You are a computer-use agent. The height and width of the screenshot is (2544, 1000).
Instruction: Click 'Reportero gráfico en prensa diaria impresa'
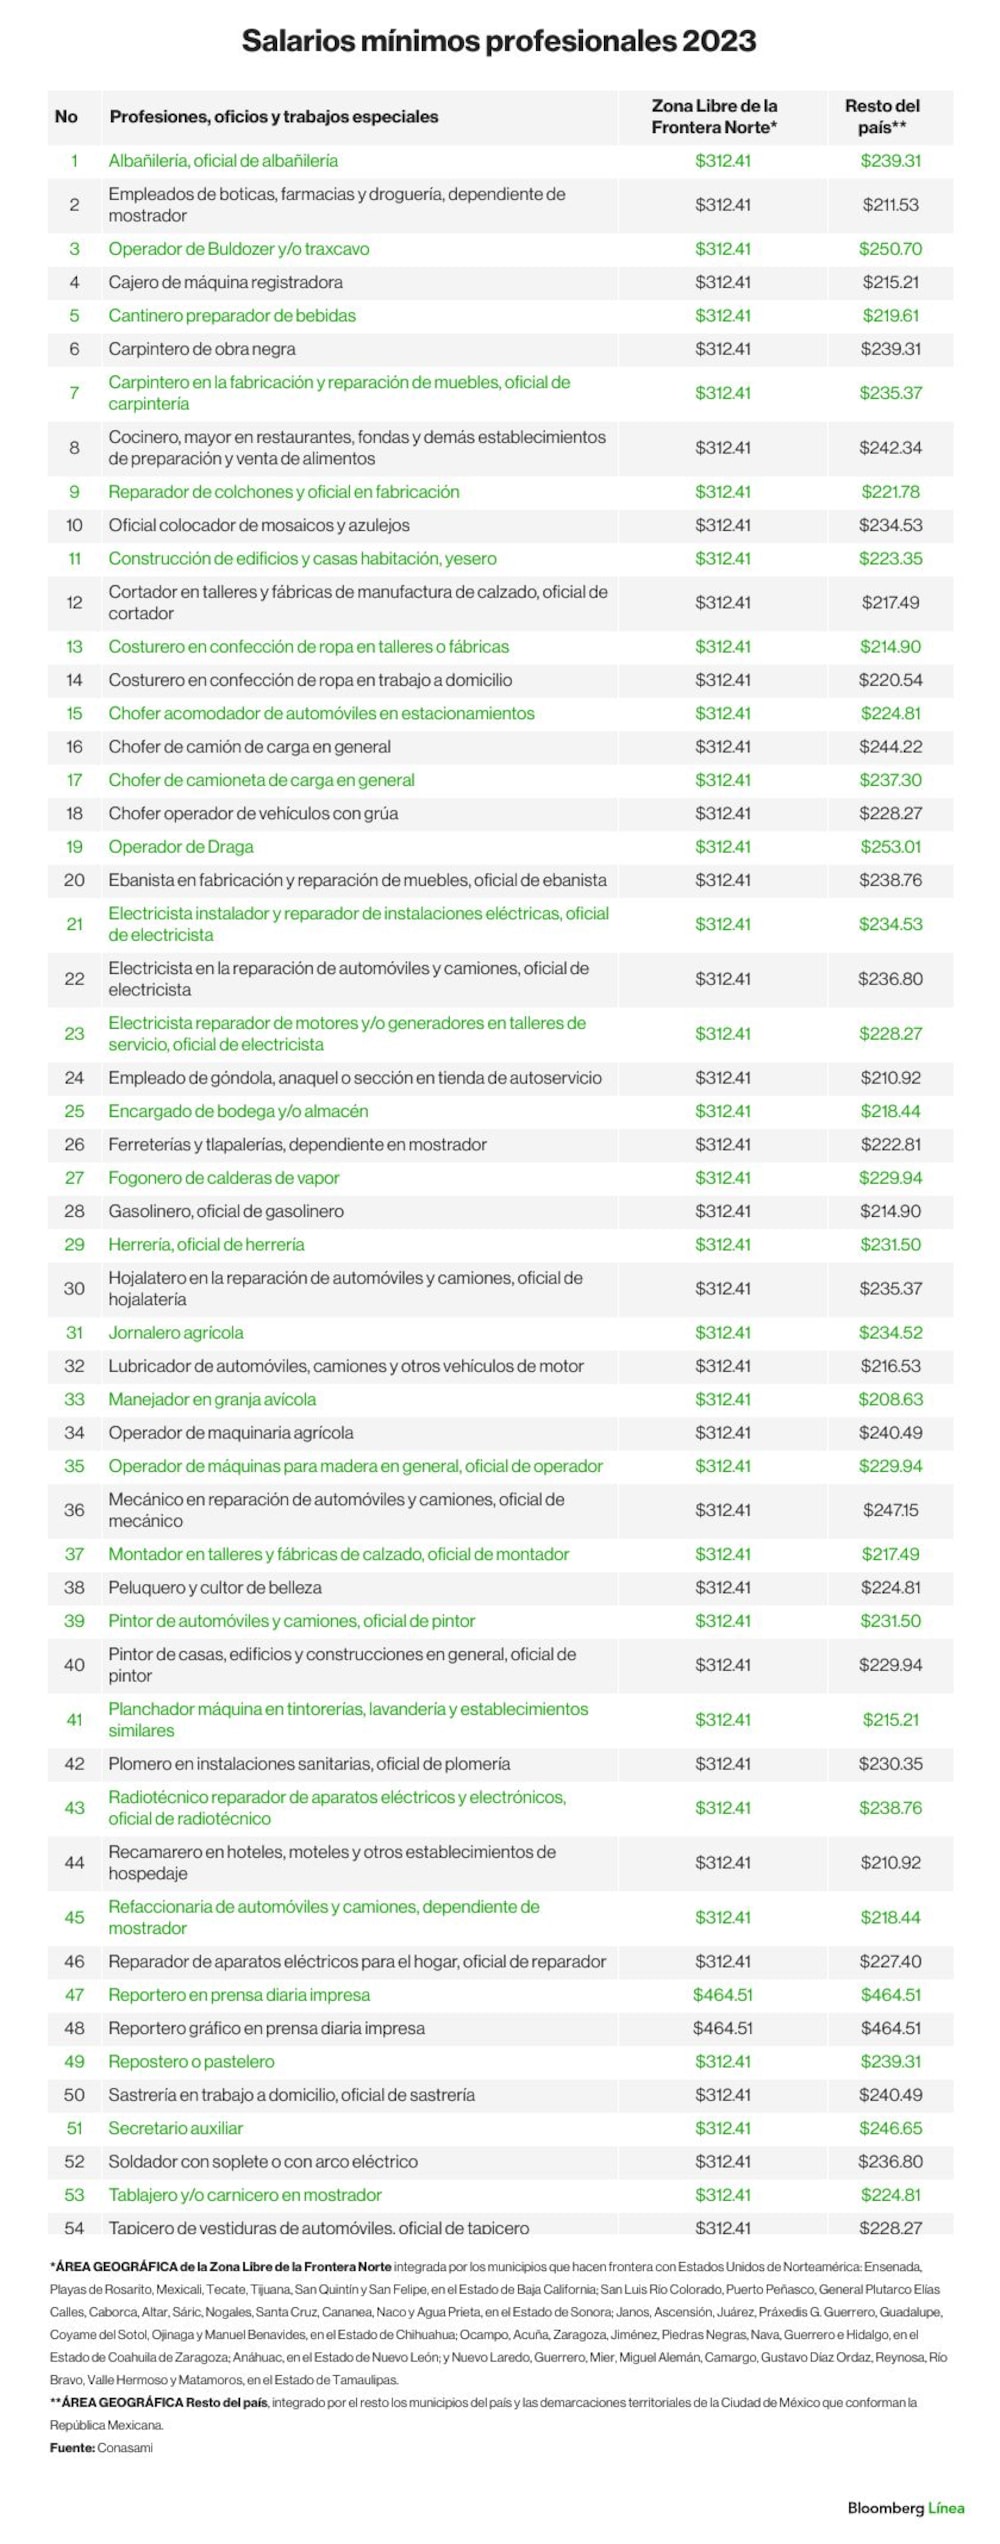pyautogui.click(x=267, y=2028)
